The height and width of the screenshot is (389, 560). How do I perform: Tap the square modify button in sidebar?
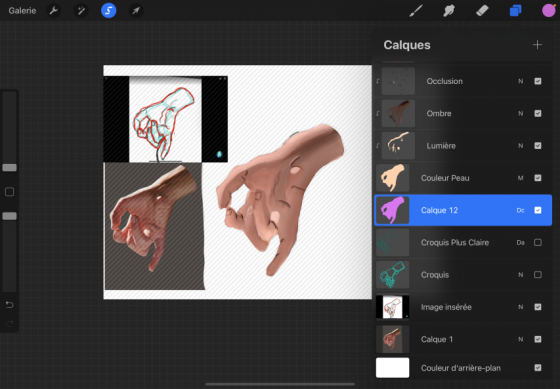(x=10, y=192)
